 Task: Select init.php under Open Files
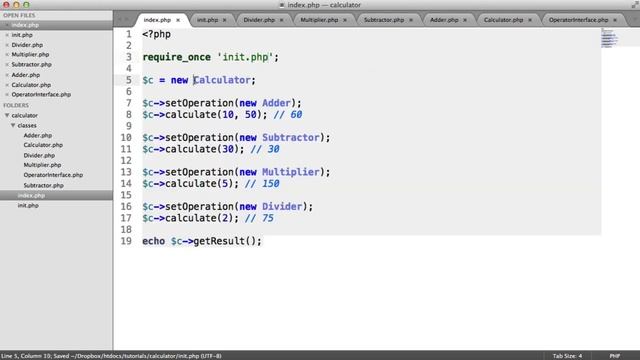pos(22,35)
